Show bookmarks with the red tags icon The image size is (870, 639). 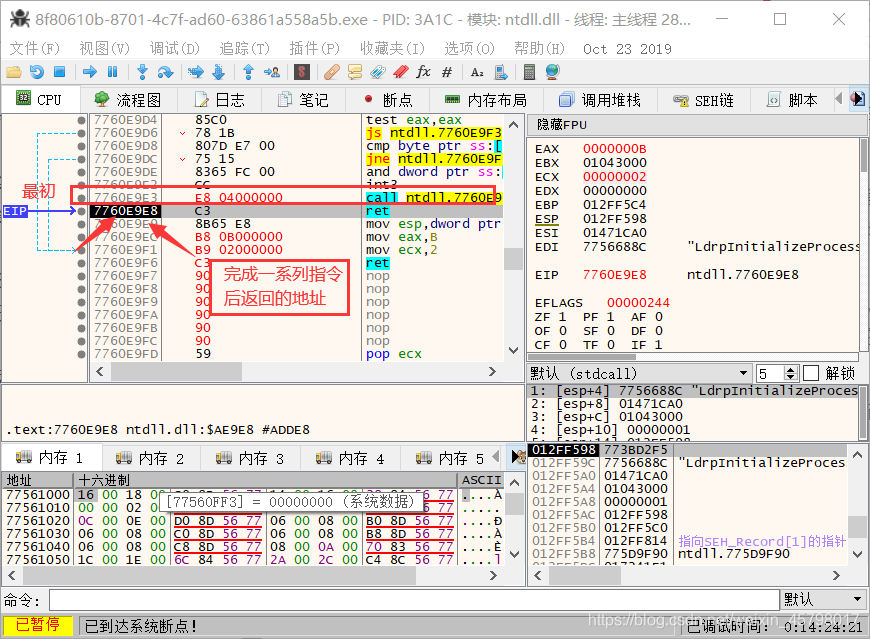pos(401,72)
